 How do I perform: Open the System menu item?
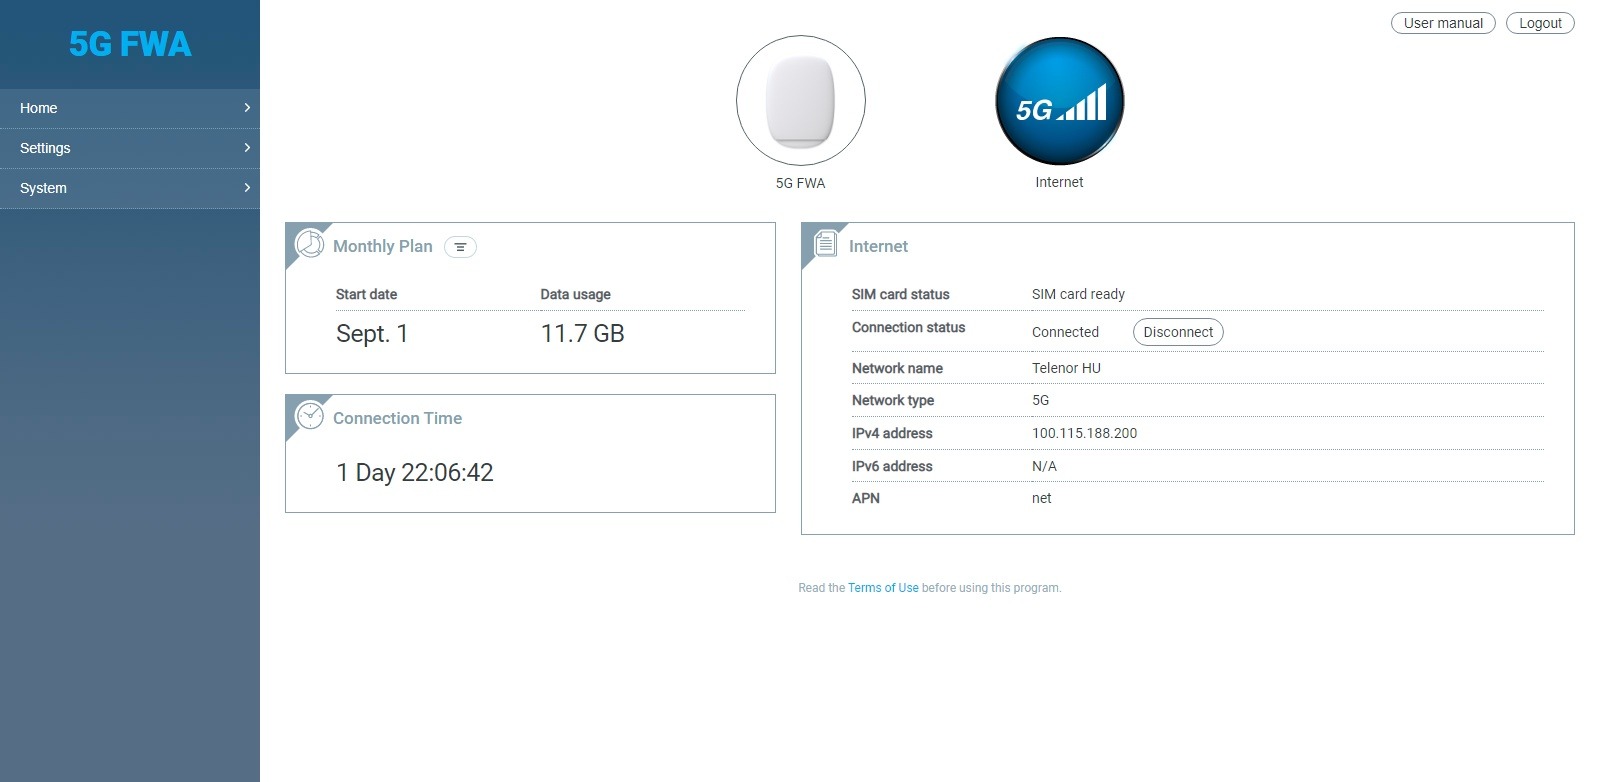pyautogui.click(x=130, y=188)
